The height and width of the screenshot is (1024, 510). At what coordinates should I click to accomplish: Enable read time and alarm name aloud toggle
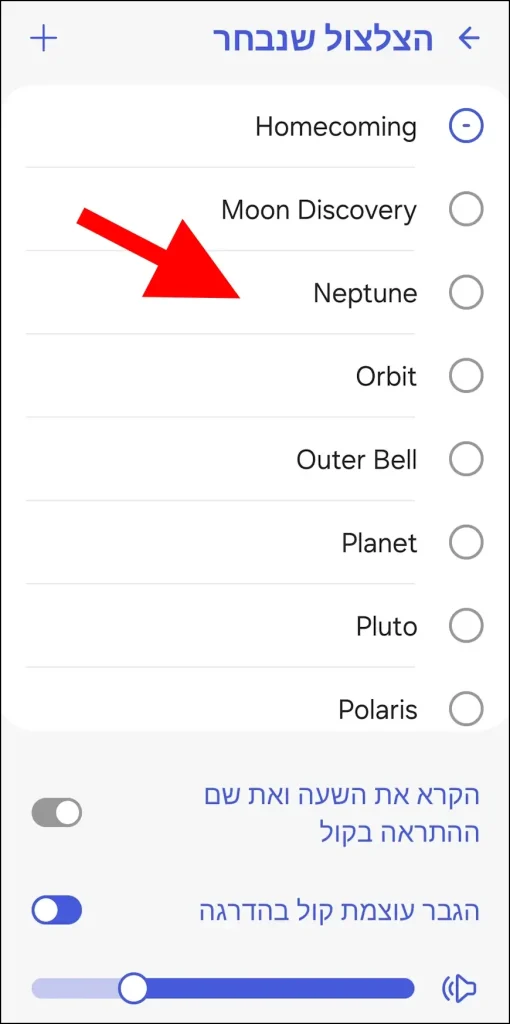[57, 813]
